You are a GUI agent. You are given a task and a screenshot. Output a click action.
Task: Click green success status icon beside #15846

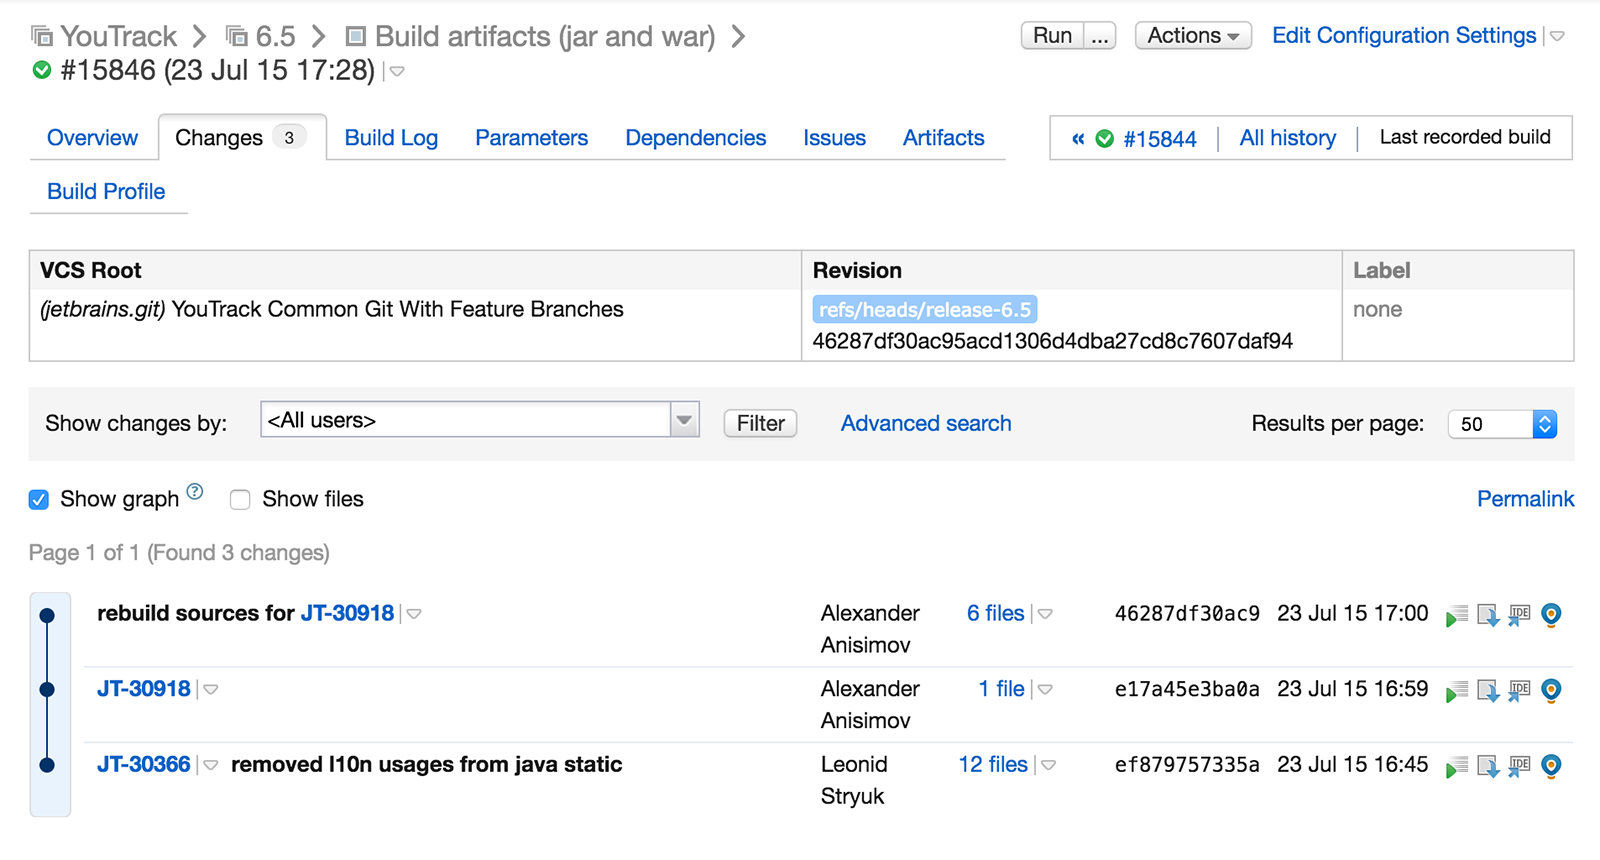42,70
